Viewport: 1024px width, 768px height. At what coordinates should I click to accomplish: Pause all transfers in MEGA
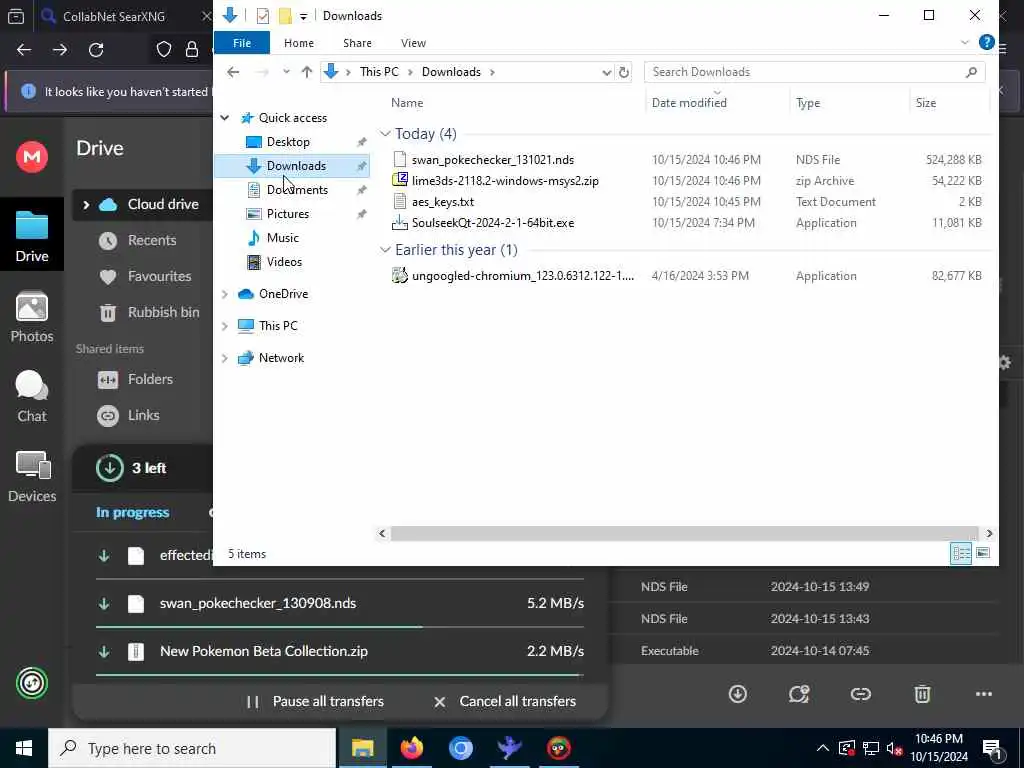pyautogui.click(x=315, y=701)
